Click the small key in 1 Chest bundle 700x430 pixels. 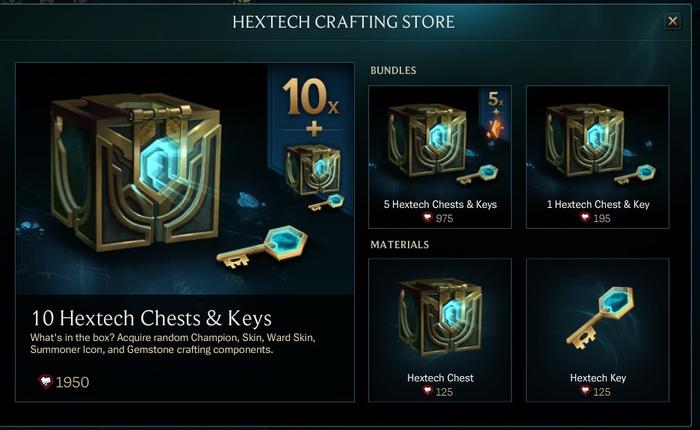[635, 175]
